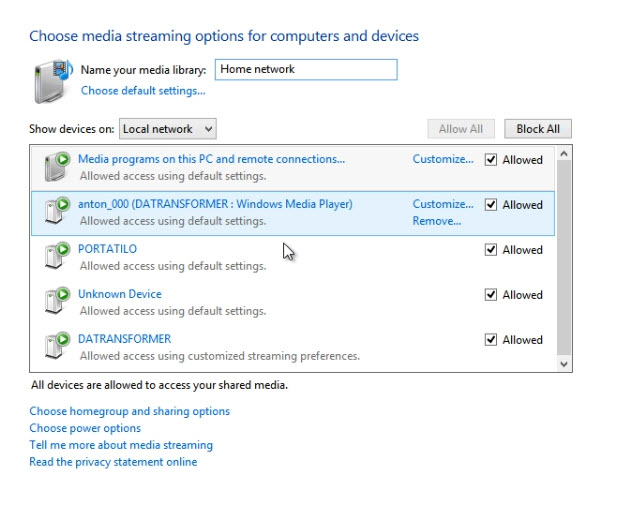Click Remove link for anton_000 device
636x516 pixels.
437,221
